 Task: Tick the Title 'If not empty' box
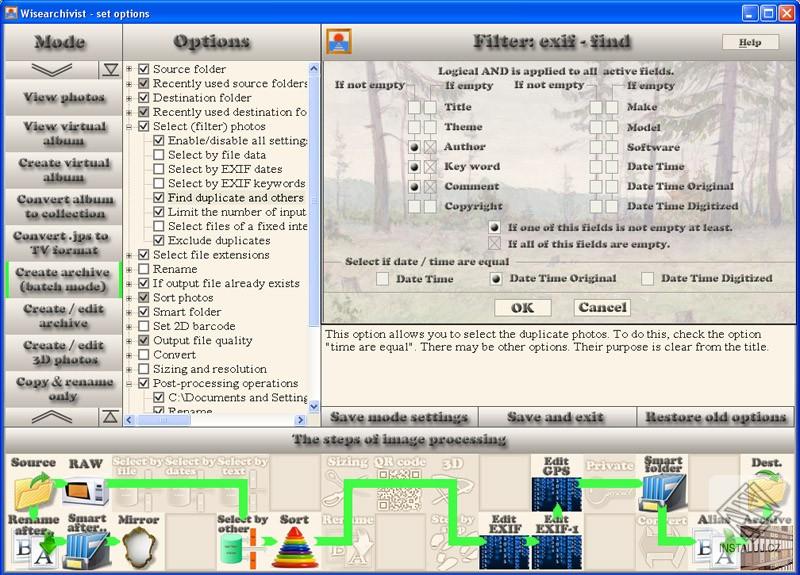[414, 107]
